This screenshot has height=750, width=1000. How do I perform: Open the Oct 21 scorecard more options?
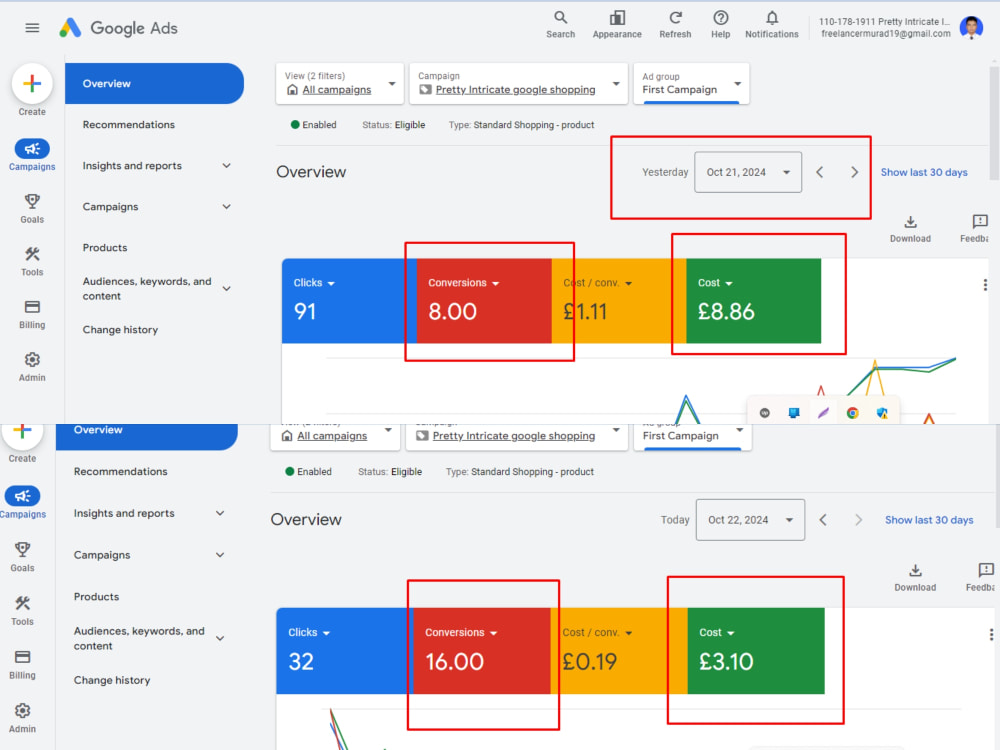(985, 284)
